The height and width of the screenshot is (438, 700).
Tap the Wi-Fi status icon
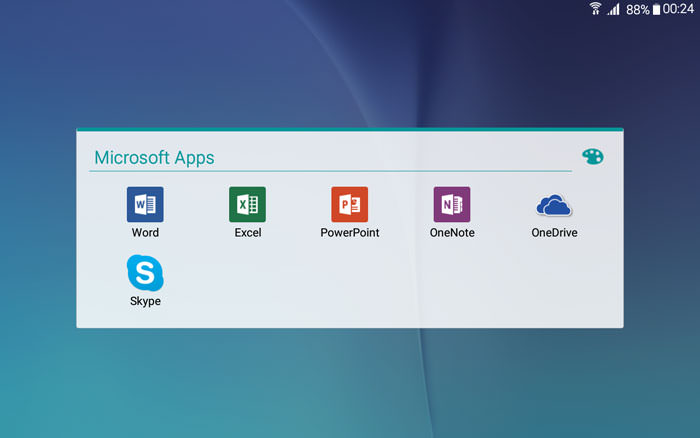[596, 9]
